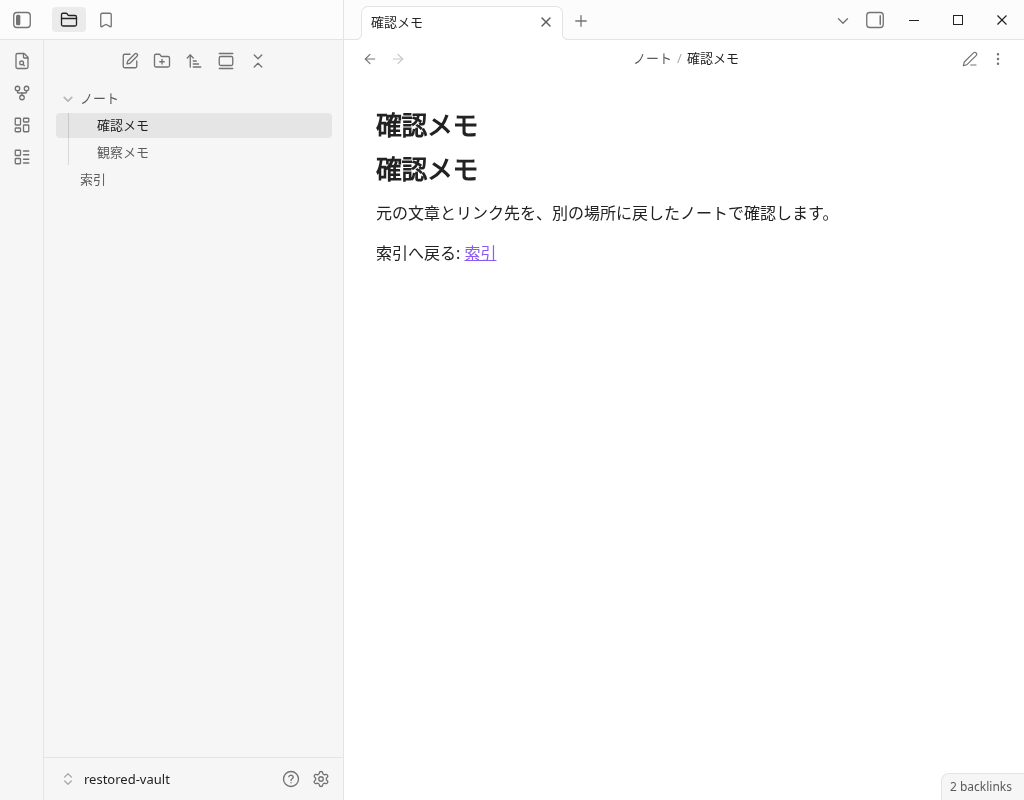
Task: Open 索引 note in file tree
Action: 194,180
